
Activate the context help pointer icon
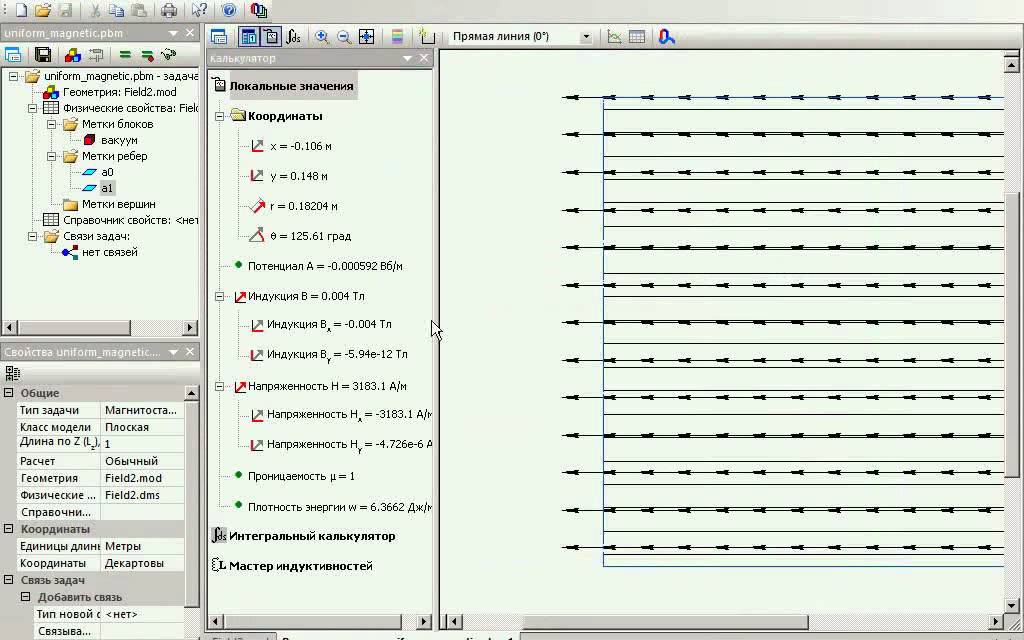(199, 10)
